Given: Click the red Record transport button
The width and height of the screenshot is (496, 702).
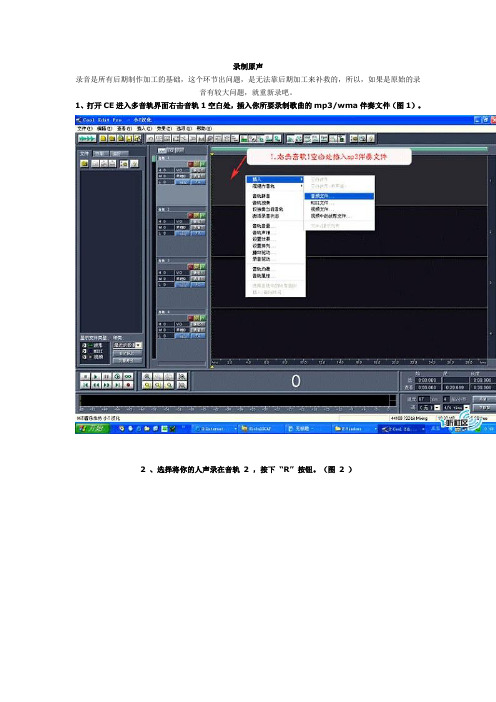Looking at the screenshot, I should (128, 385).
